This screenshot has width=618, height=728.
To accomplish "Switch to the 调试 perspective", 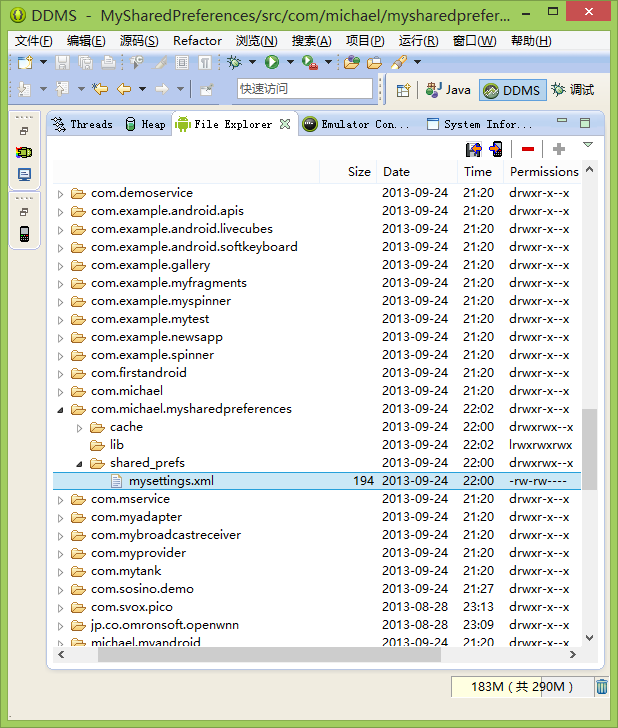I will (x=572, y=90).
